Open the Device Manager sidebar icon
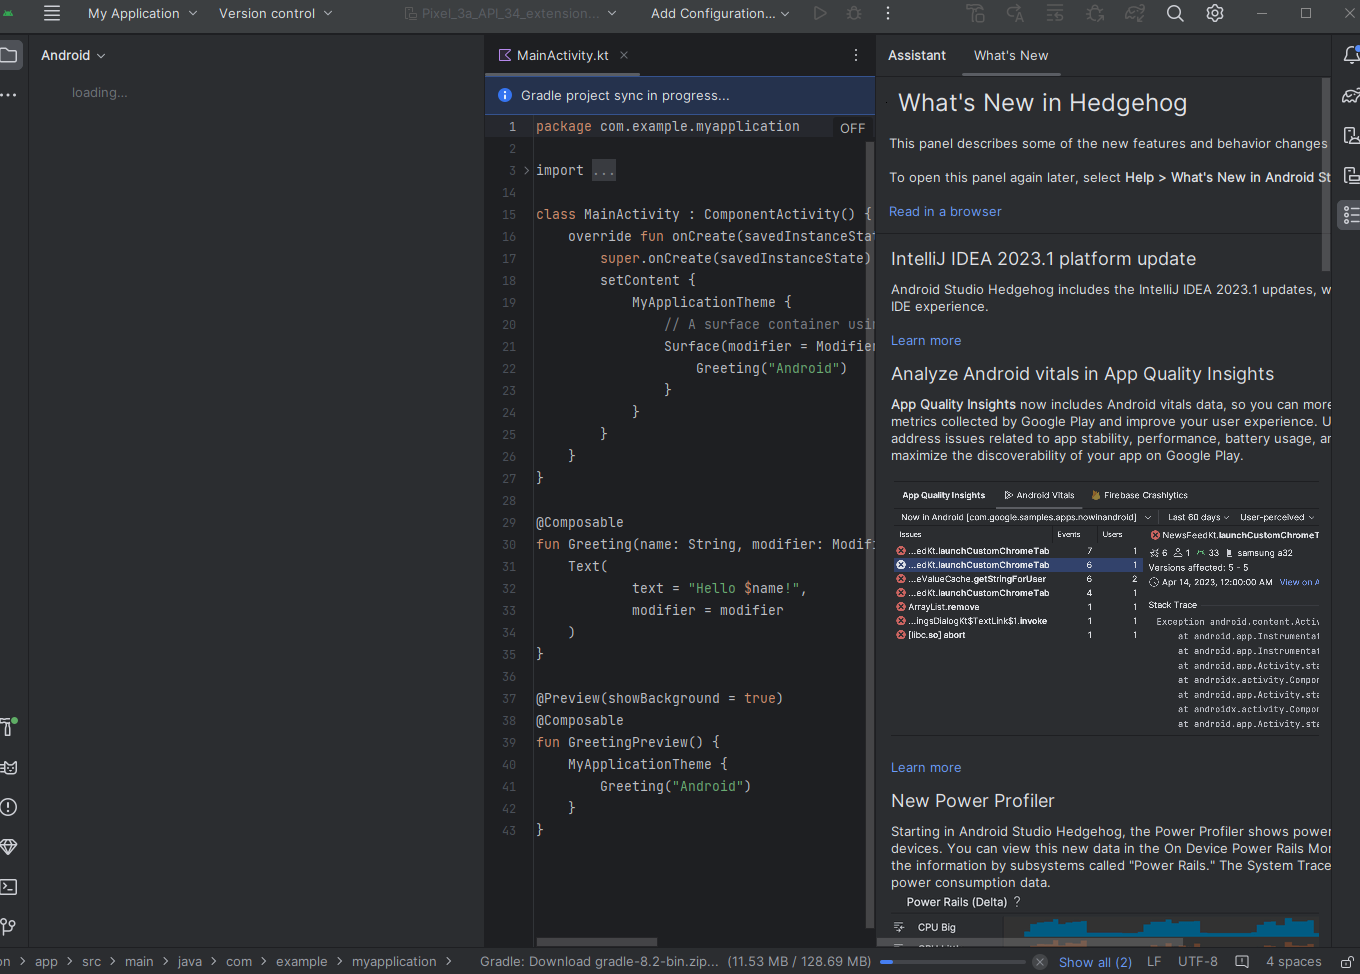The width and height of the screenshot is (1360, 974). tap(1351, 135)
